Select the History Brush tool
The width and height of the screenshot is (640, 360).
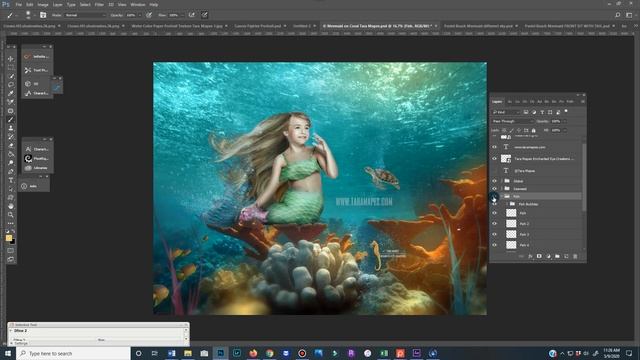[x=11, y=137]
